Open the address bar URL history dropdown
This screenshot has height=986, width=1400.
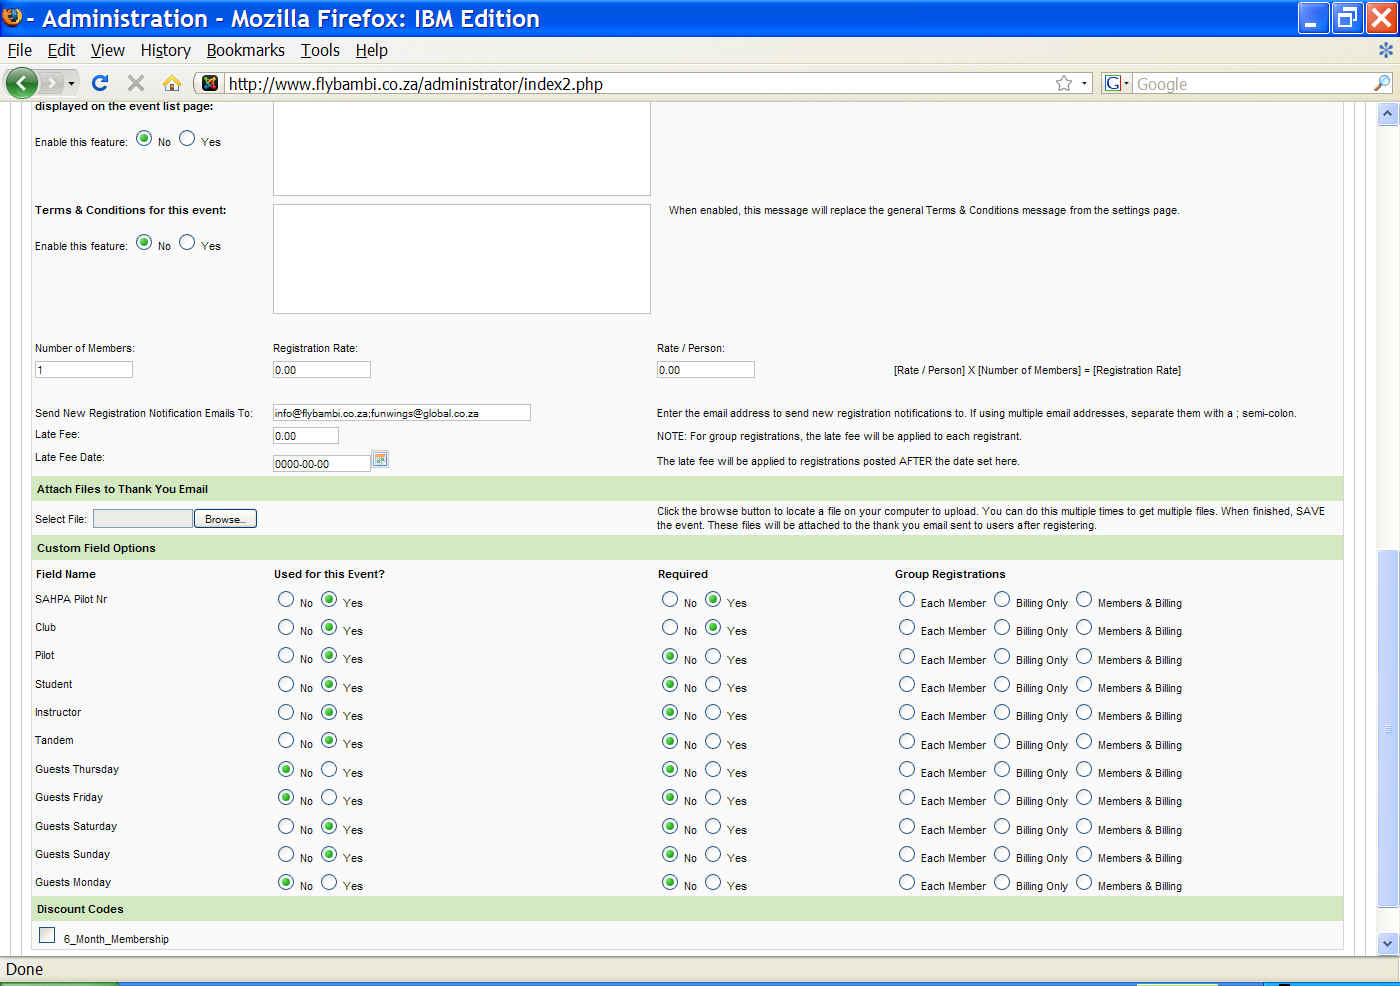click(x=1084, y=83)
